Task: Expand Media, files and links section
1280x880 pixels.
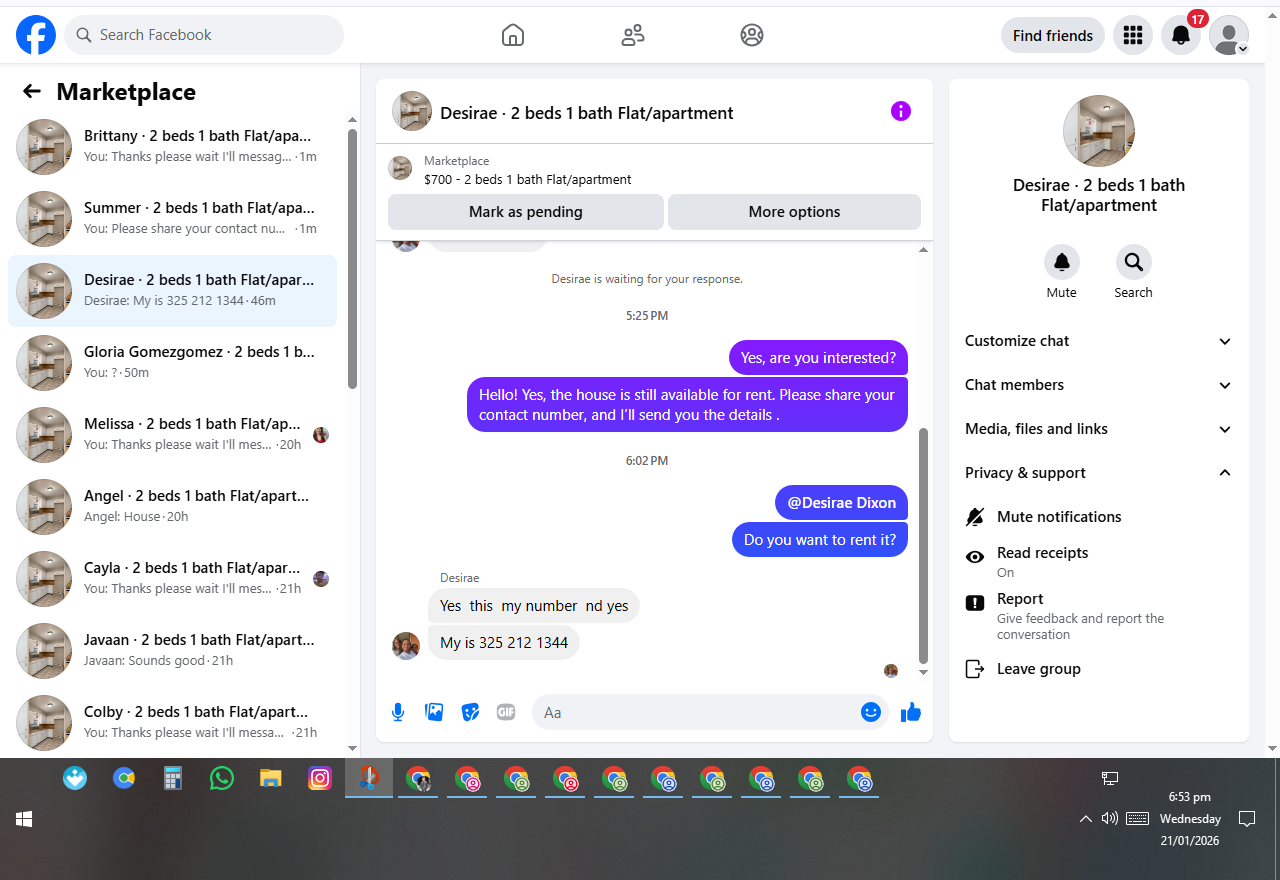Action: coord(1099,429)
